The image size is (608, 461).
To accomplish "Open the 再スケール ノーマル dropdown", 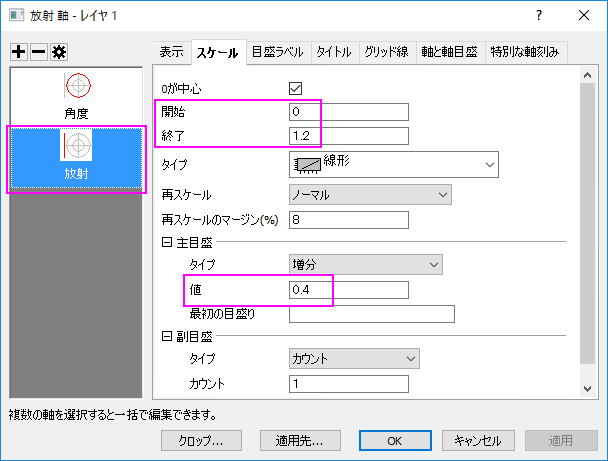I will pos(370,195).
